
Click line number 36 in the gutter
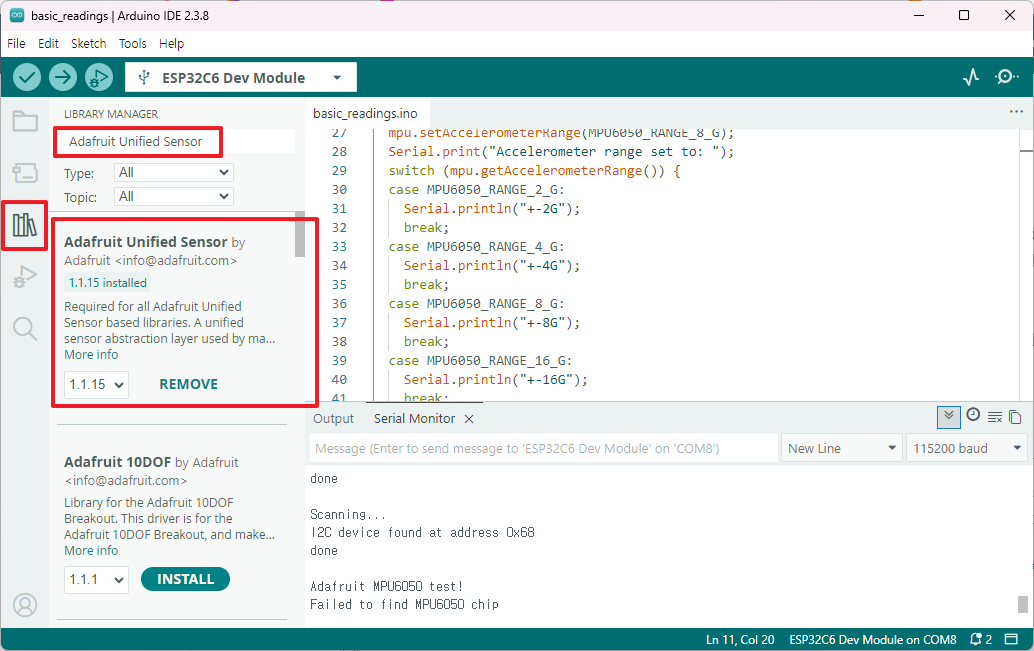point(339,304)
